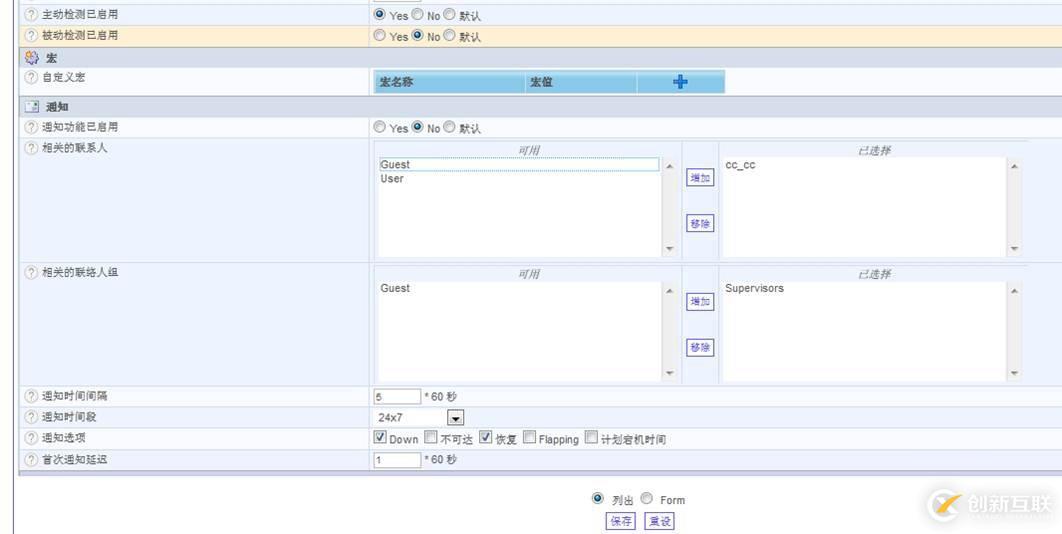
Task: Click help icon beside 自定义宏
Action: pyautogui.click(x=31, y=77)
